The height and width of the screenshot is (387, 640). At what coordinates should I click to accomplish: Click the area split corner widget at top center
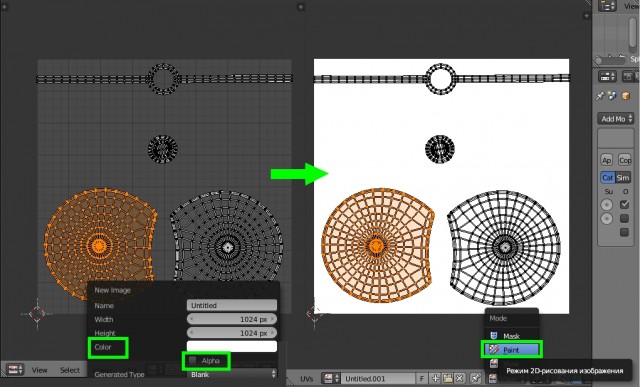click(x=301, y=7)
